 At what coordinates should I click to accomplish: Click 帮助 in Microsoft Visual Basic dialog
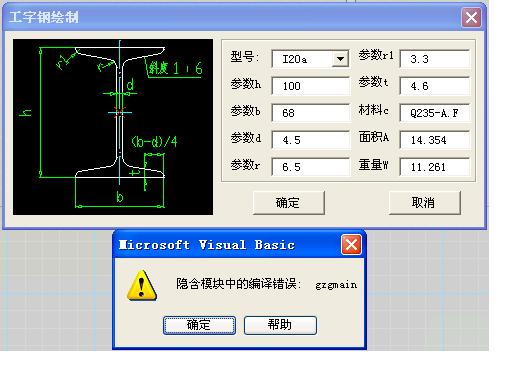tap(280, 325)
